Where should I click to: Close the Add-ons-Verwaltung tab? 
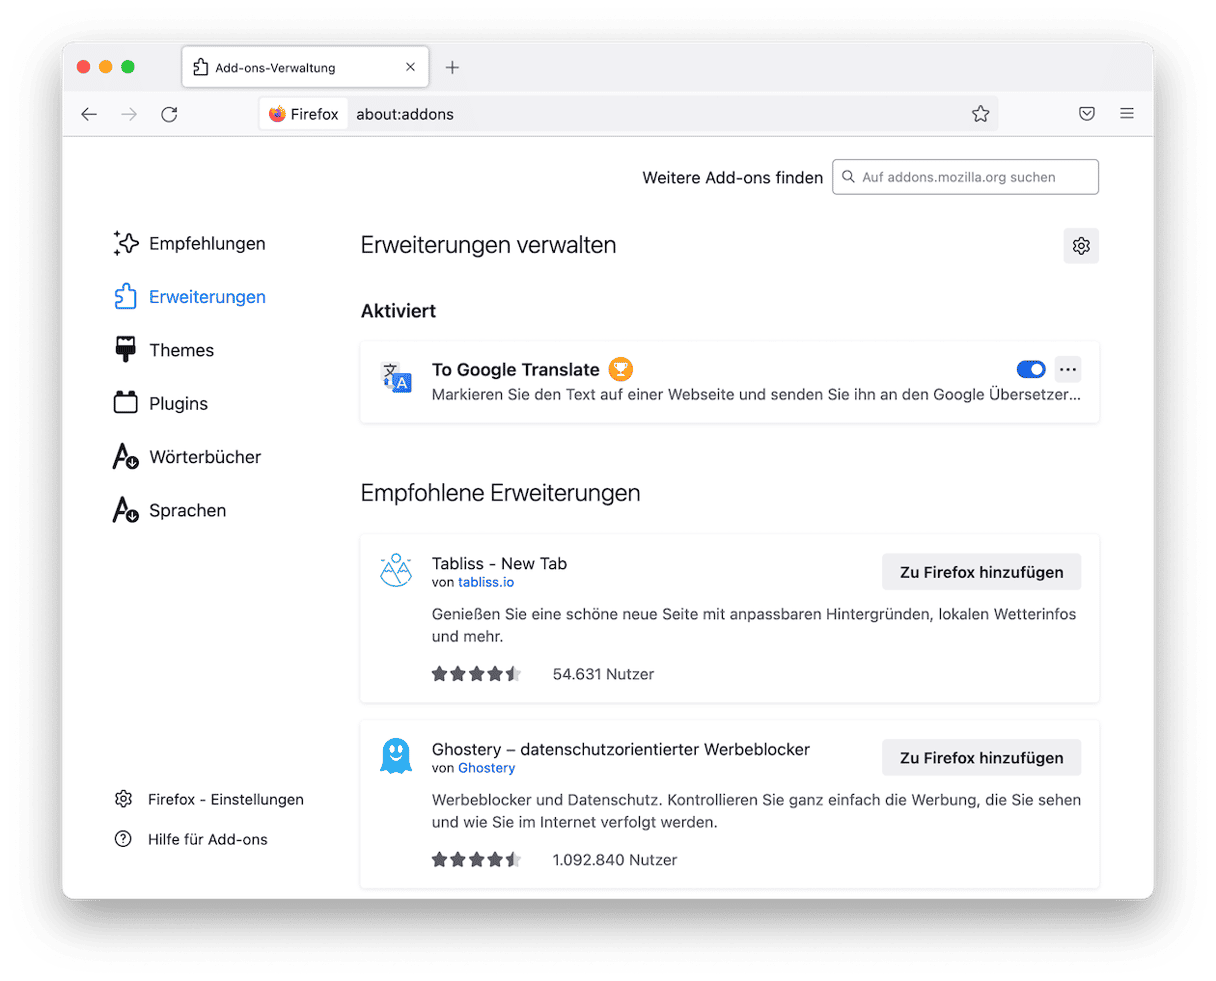(410, 68)
